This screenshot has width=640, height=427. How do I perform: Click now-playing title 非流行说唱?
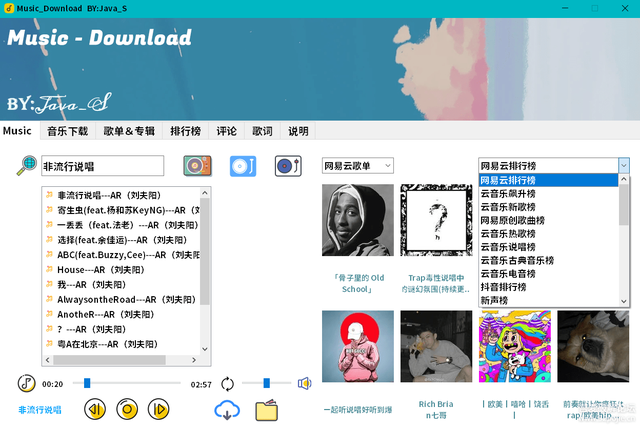(x=40, y=409)
